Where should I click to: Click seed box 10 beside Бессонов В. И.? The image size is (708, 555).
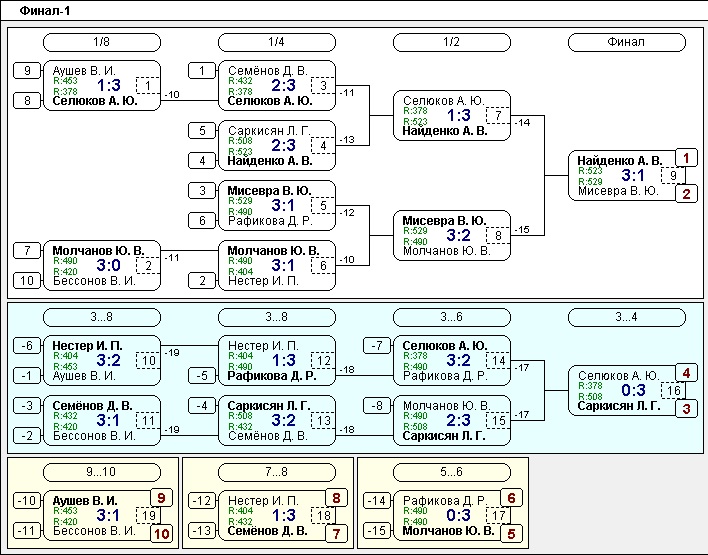(x=27, y=280)
